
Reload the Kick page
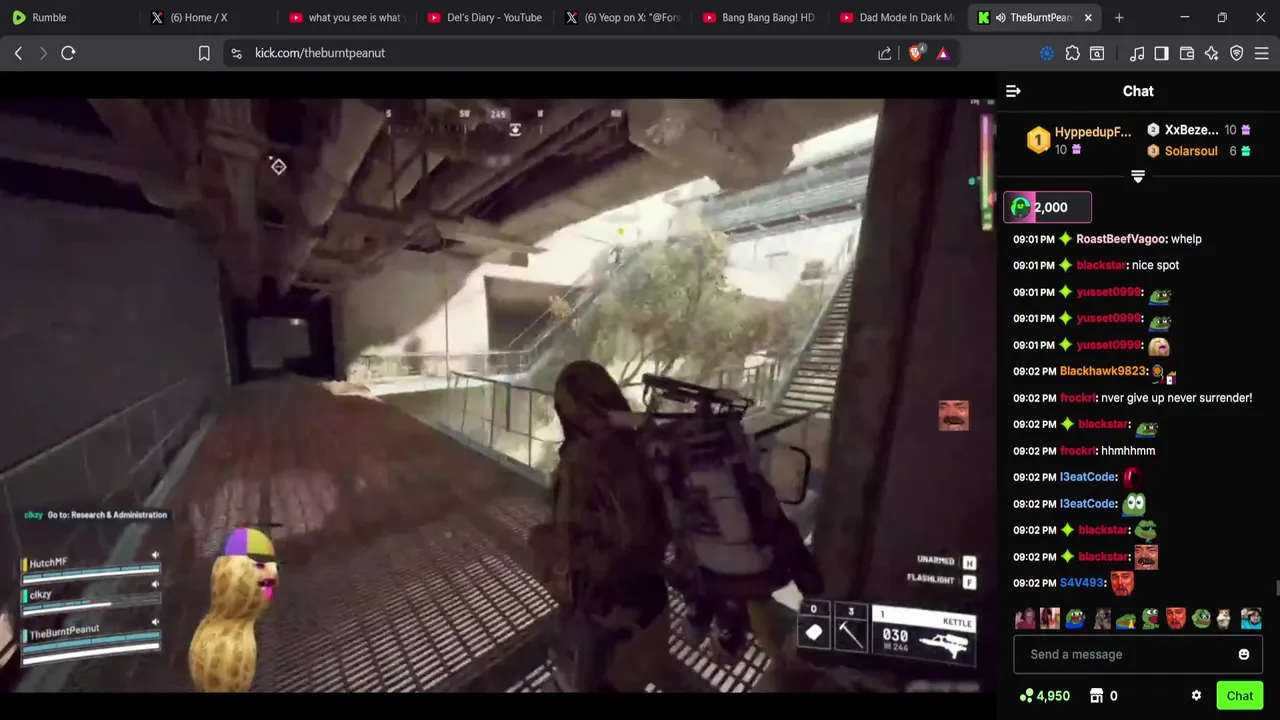point(68,53)
